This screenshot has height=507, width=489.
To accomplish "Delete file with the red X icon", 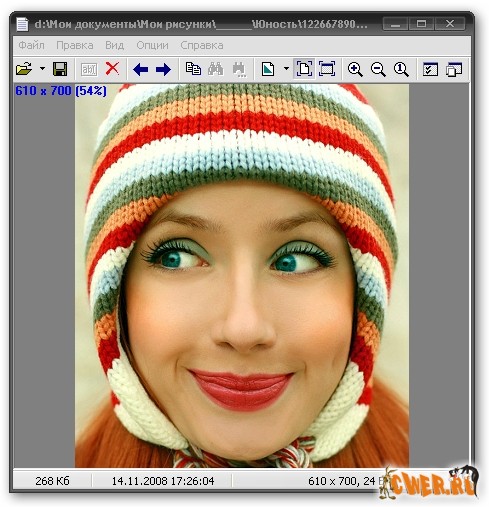I will [x=112, y=69].
